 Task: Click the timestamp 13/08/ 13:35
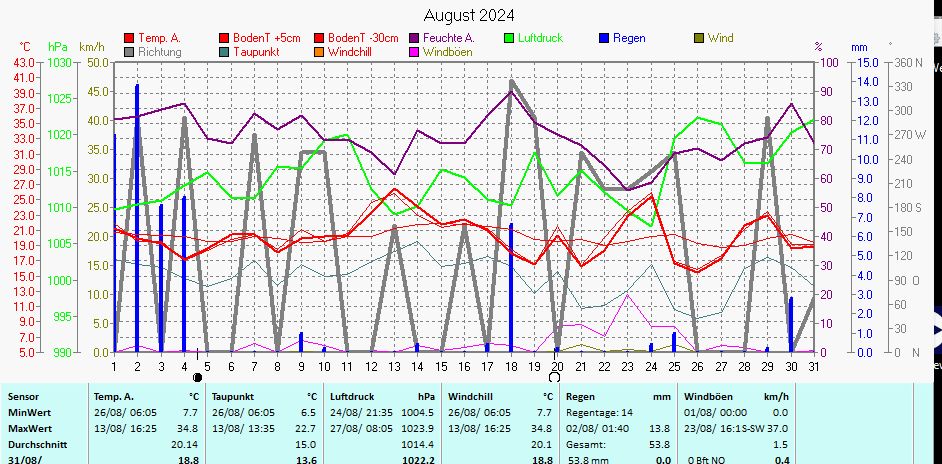coord(243,429)
